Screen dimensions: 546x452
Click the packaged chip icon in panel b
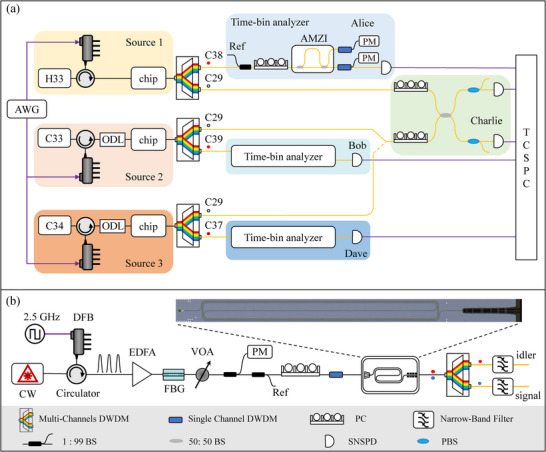click(x=390, y=375)
